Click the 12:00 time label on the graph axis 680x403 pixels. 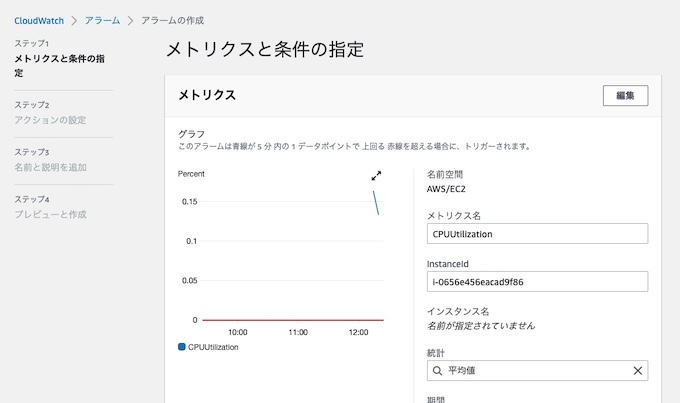(x=358, y=332)
